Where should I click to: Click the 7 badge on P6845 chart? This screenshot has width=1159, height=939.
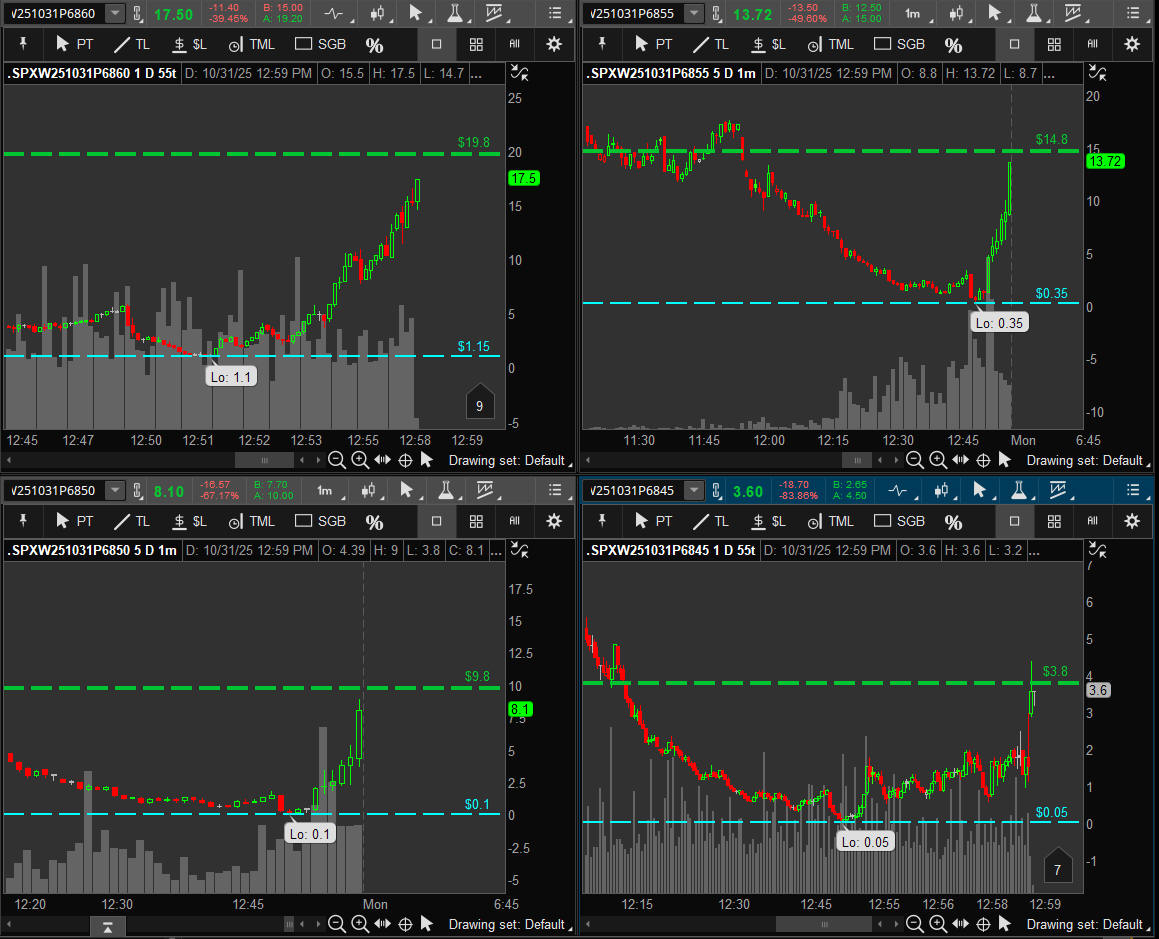coord(1058,869)
